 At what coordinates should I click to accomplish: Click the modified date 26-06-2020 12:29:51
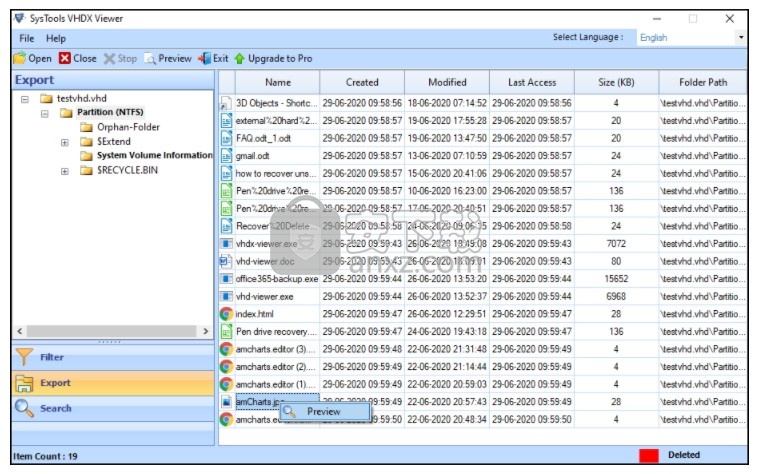tap(447, 314)
